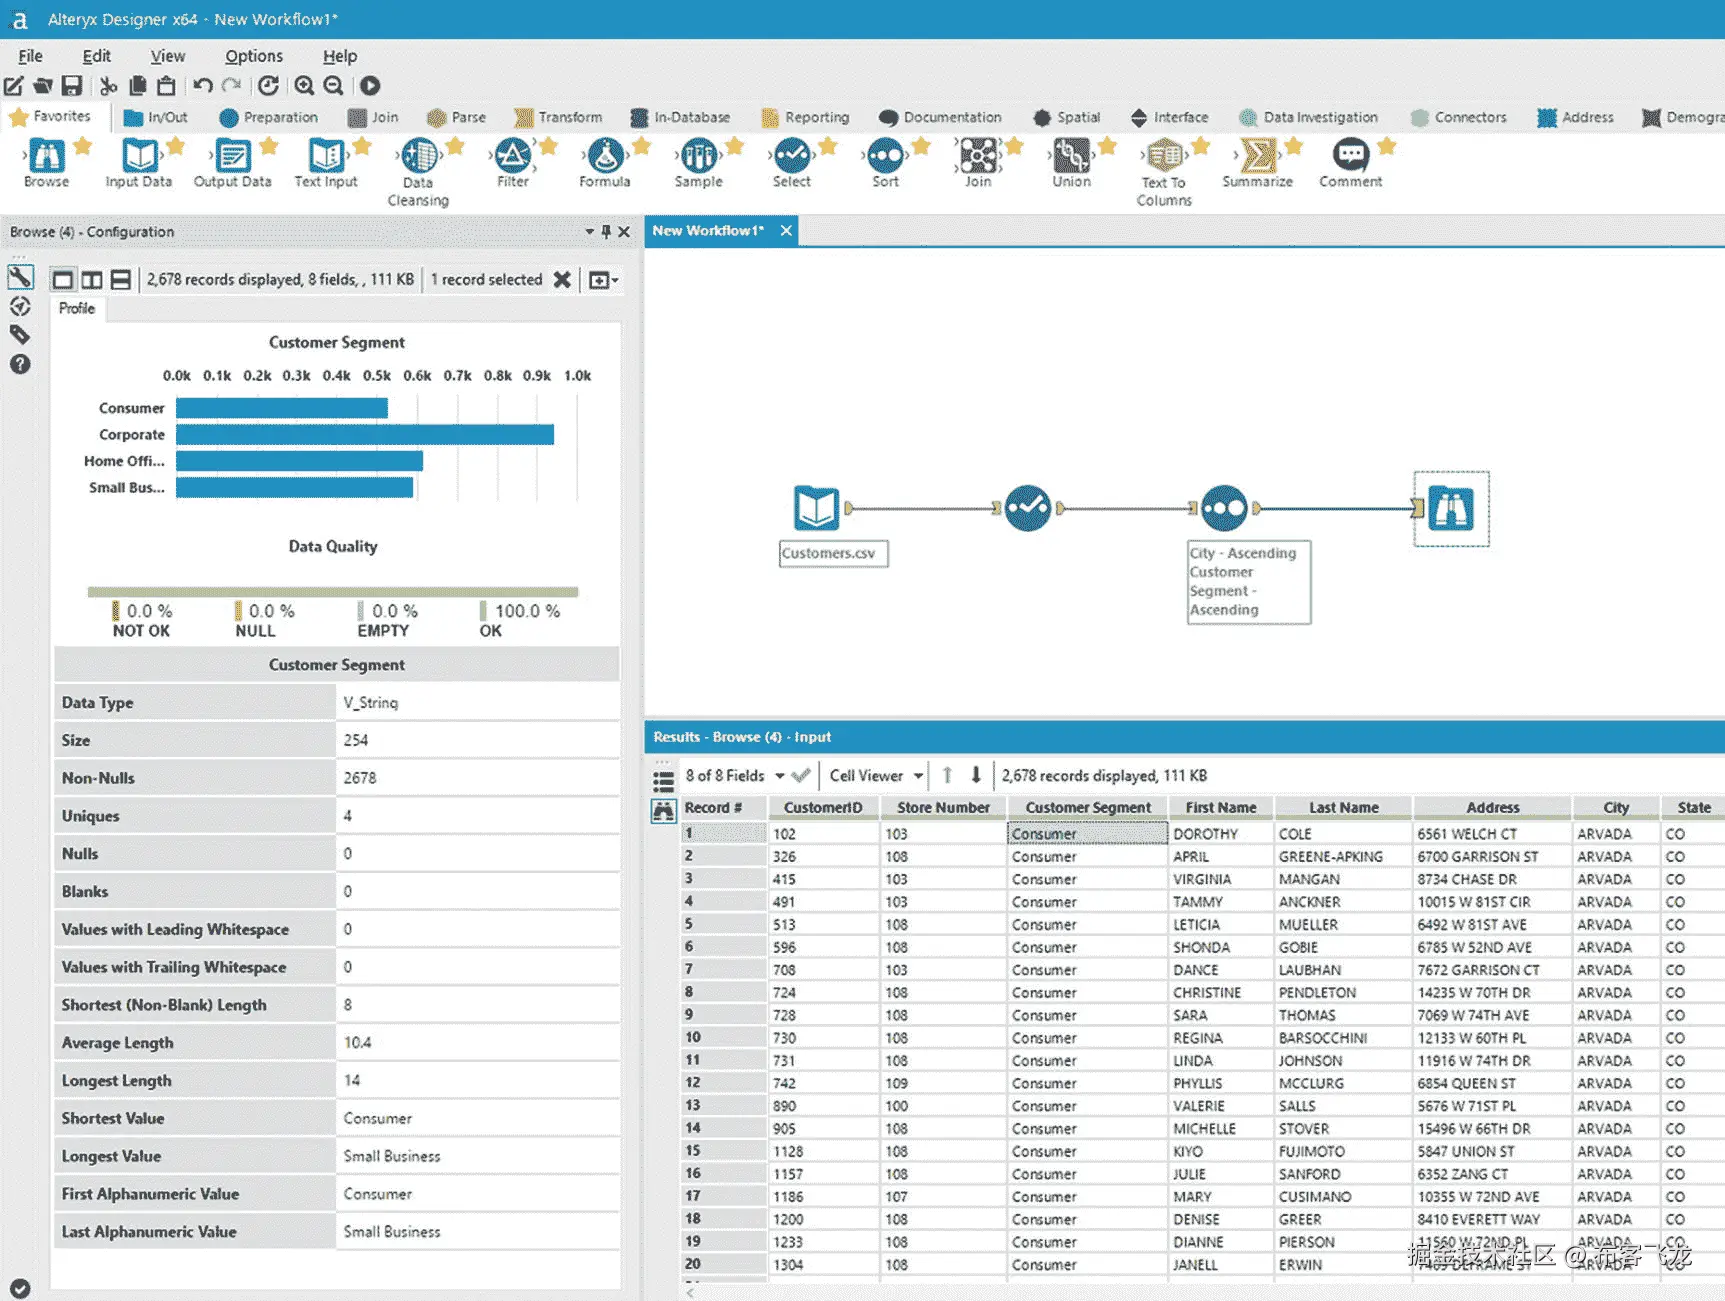This screenshot has width=1725, height=1301.
Task: Sort by the Customer Segment column header
Action: [x=1088, y=807]
